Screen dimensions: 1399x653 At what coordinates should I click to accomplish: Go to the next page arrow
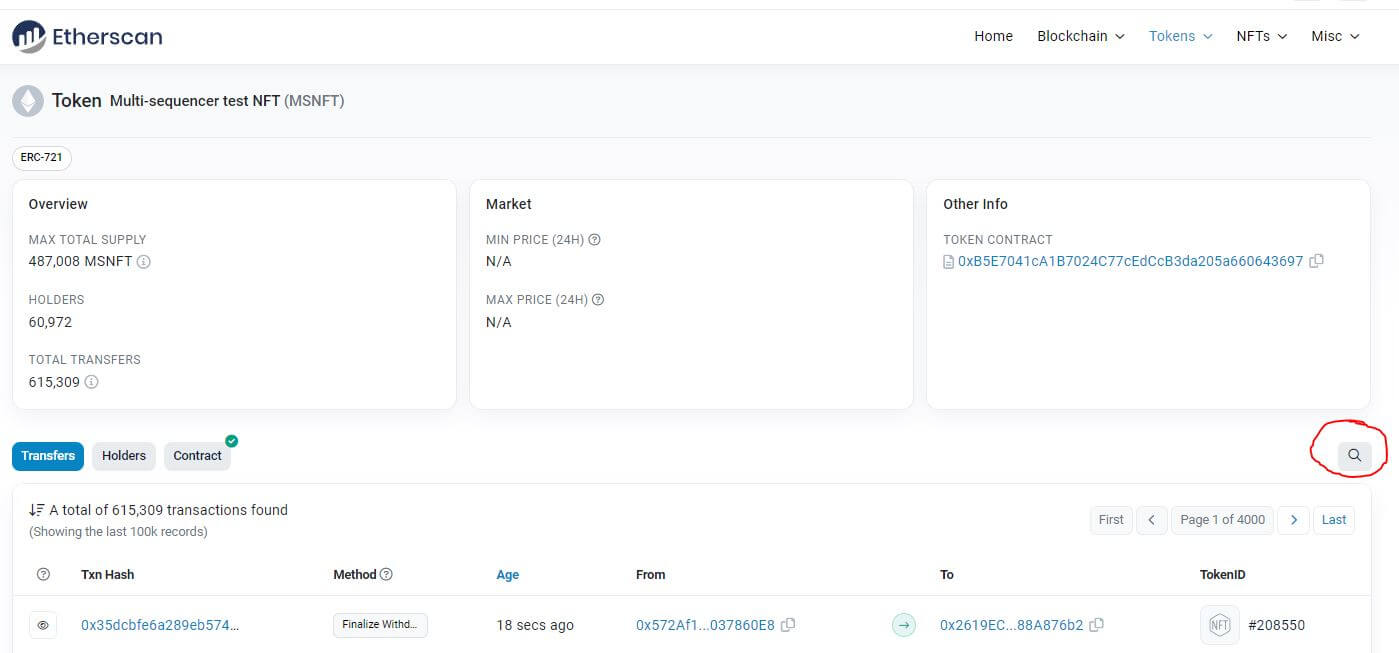coord(1294,520)
